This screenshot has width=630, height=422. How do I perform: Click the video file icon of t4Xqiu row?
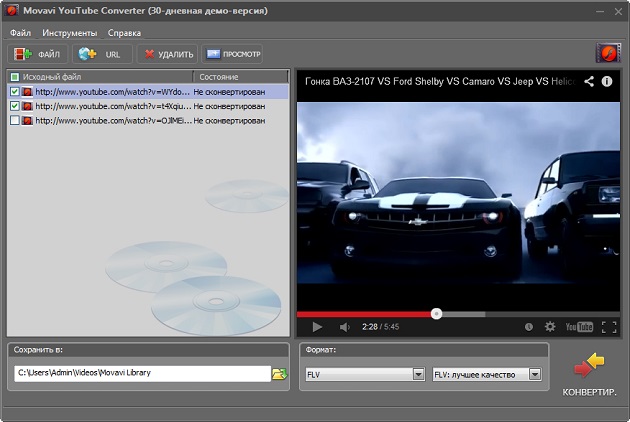click(27, 106)
